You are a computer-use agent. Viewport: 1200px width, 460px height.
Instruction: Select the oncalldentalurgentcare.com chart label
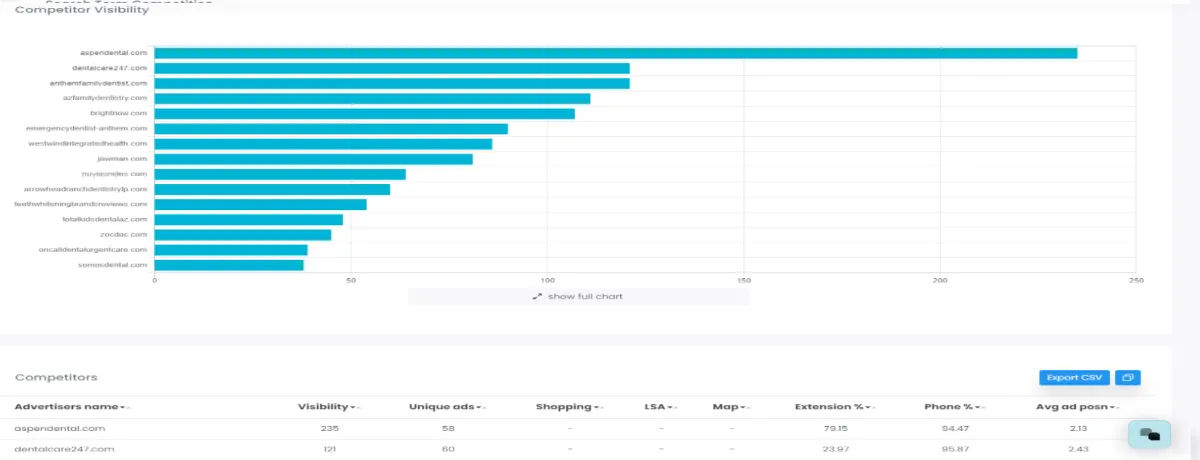93,249
